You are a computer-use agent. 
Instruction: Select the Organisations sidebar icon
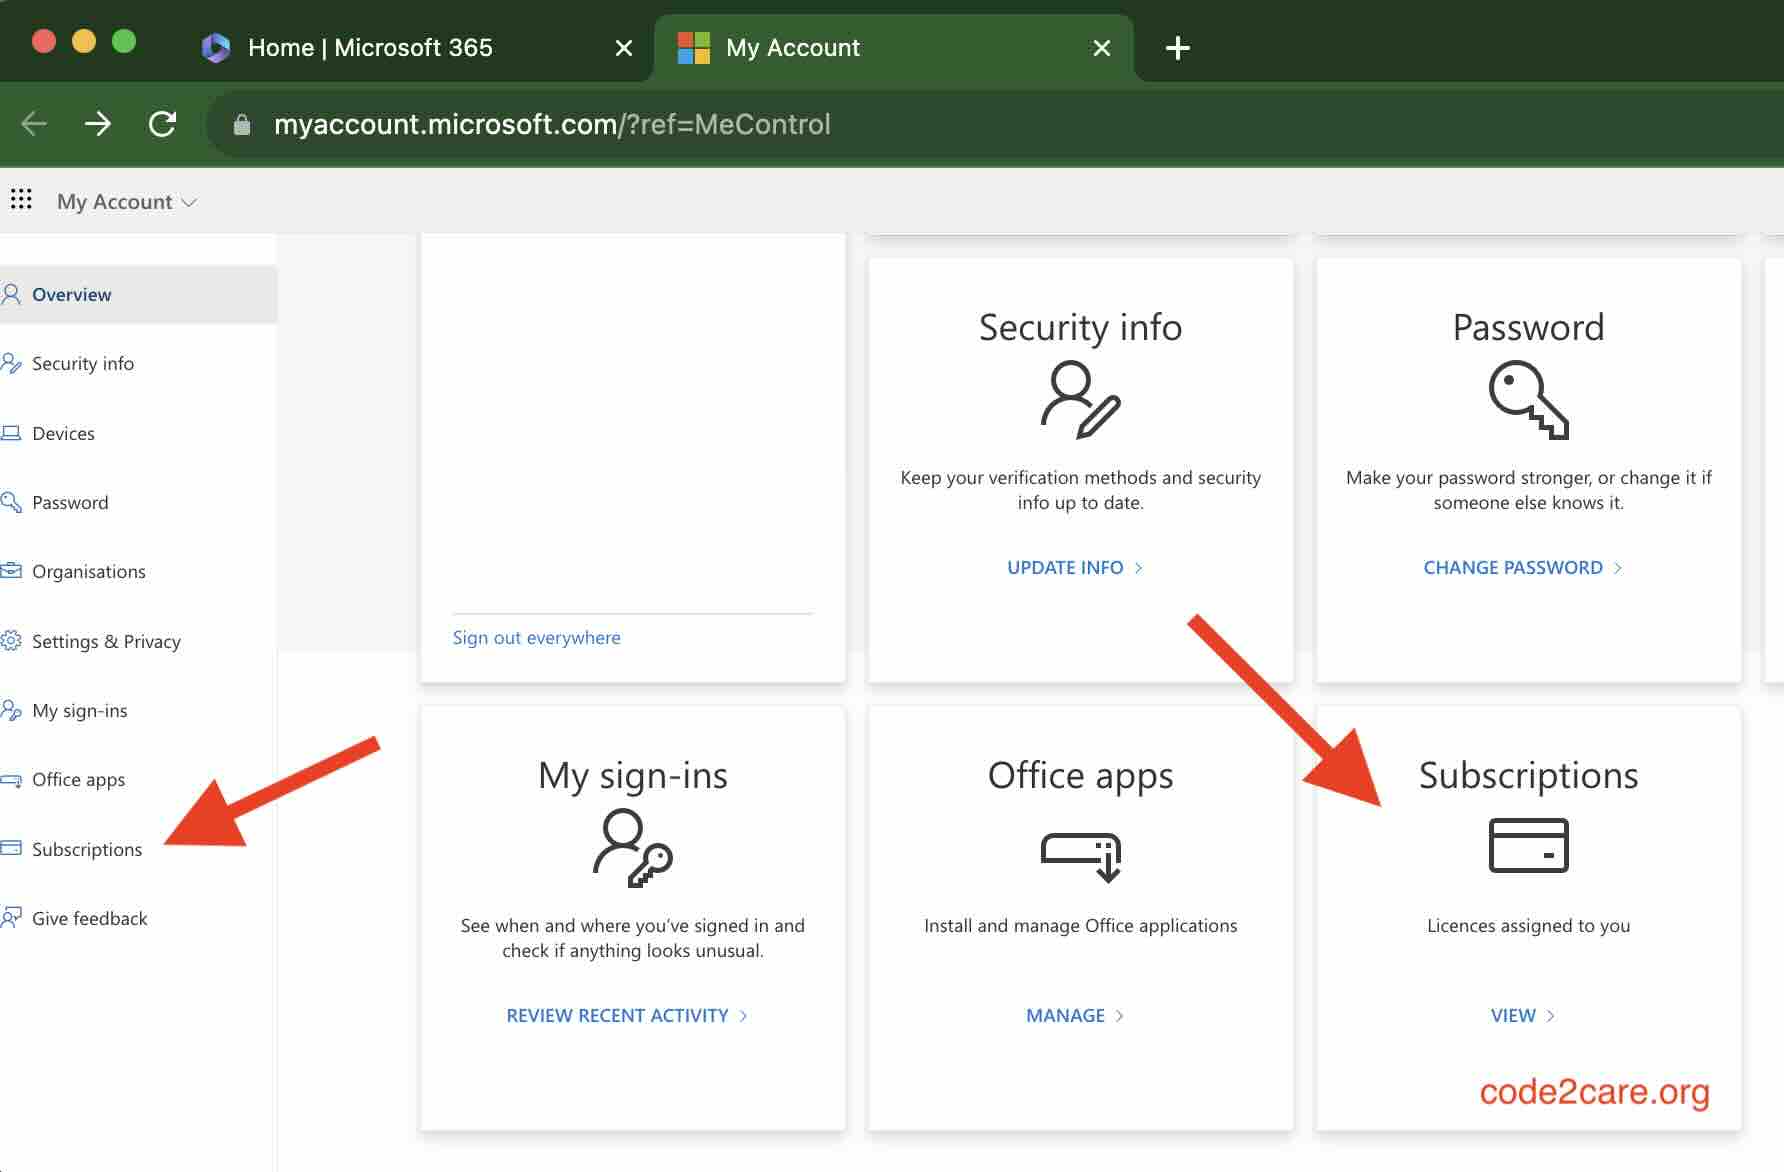pyautogui.click(x=13, y=571)
